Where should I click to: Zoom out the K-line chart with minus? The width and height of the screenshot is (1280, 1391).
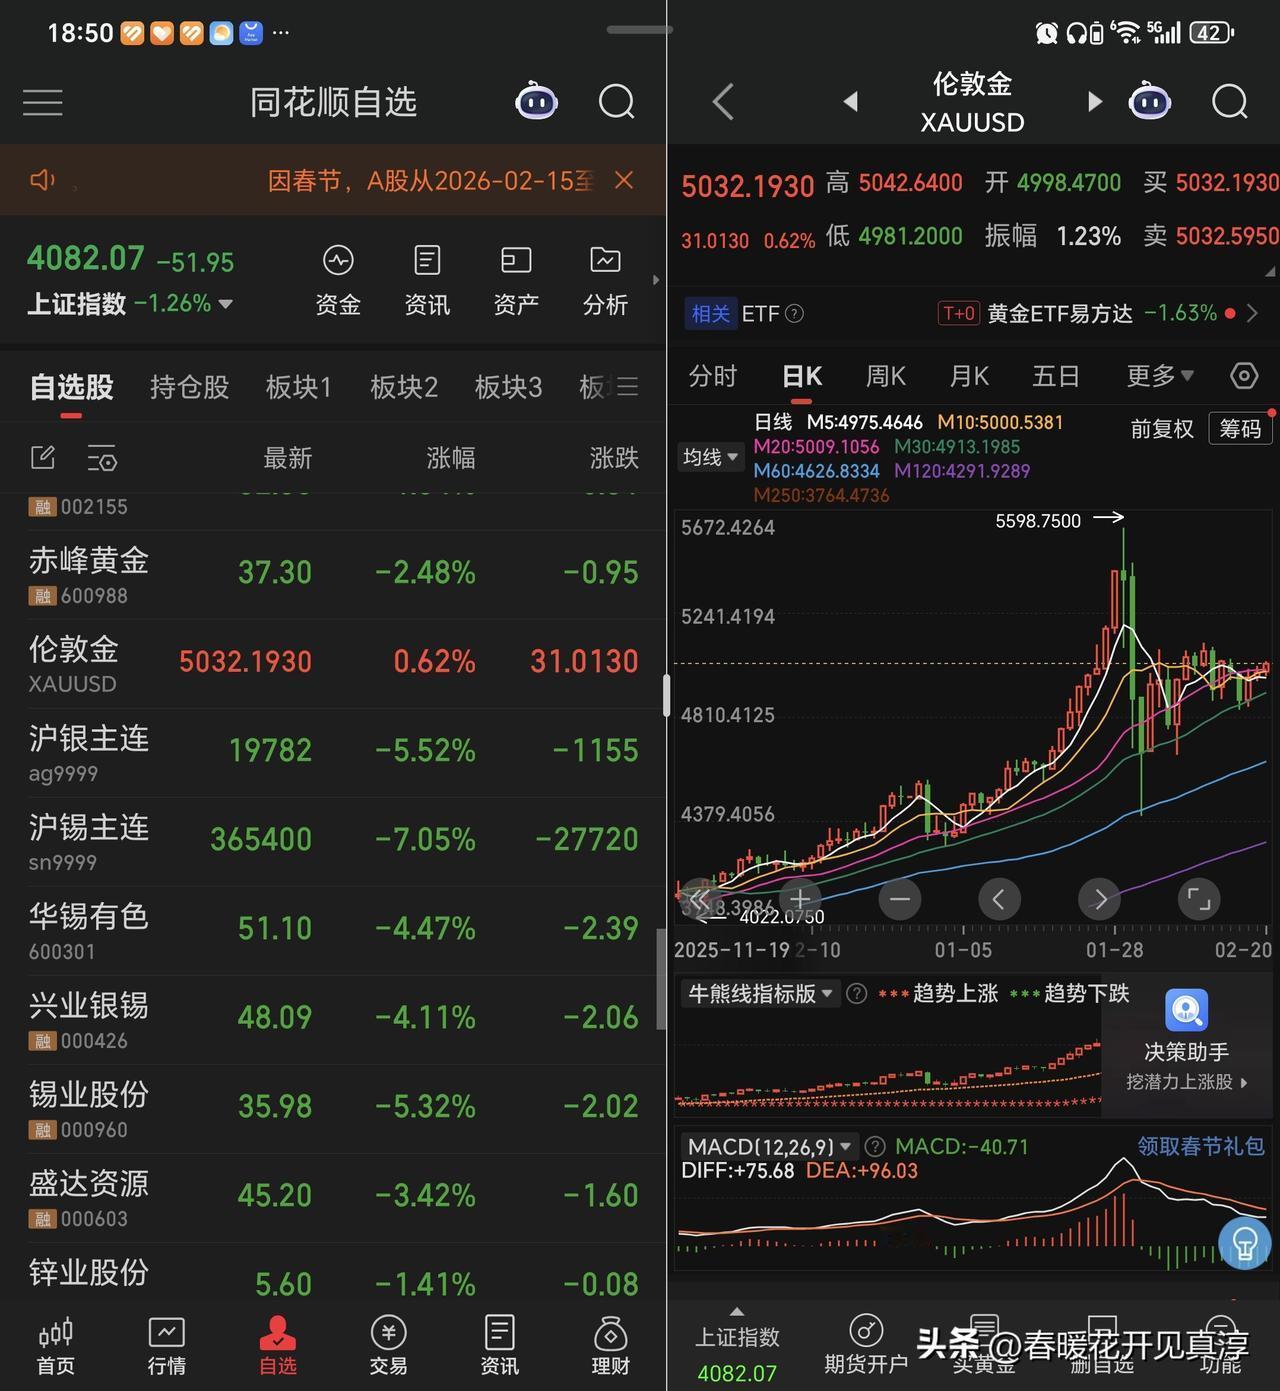coord(899,900)
